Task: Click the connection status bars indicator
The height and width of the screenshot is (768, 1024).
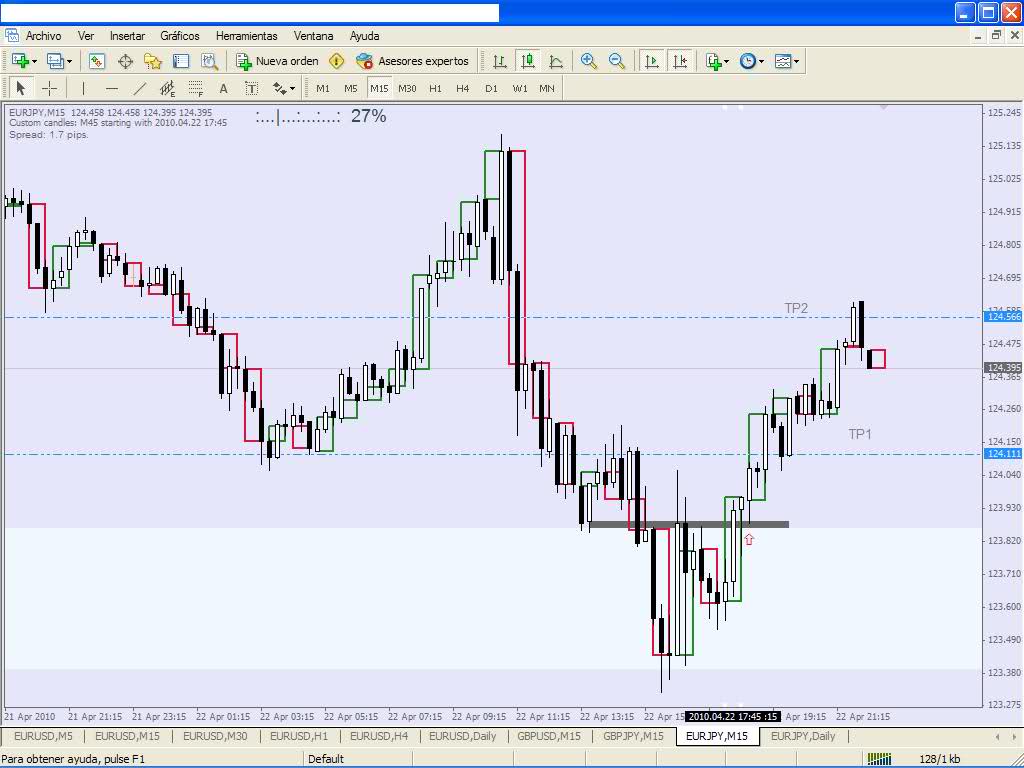Action: pyautogui.click(x=878, y=758)
